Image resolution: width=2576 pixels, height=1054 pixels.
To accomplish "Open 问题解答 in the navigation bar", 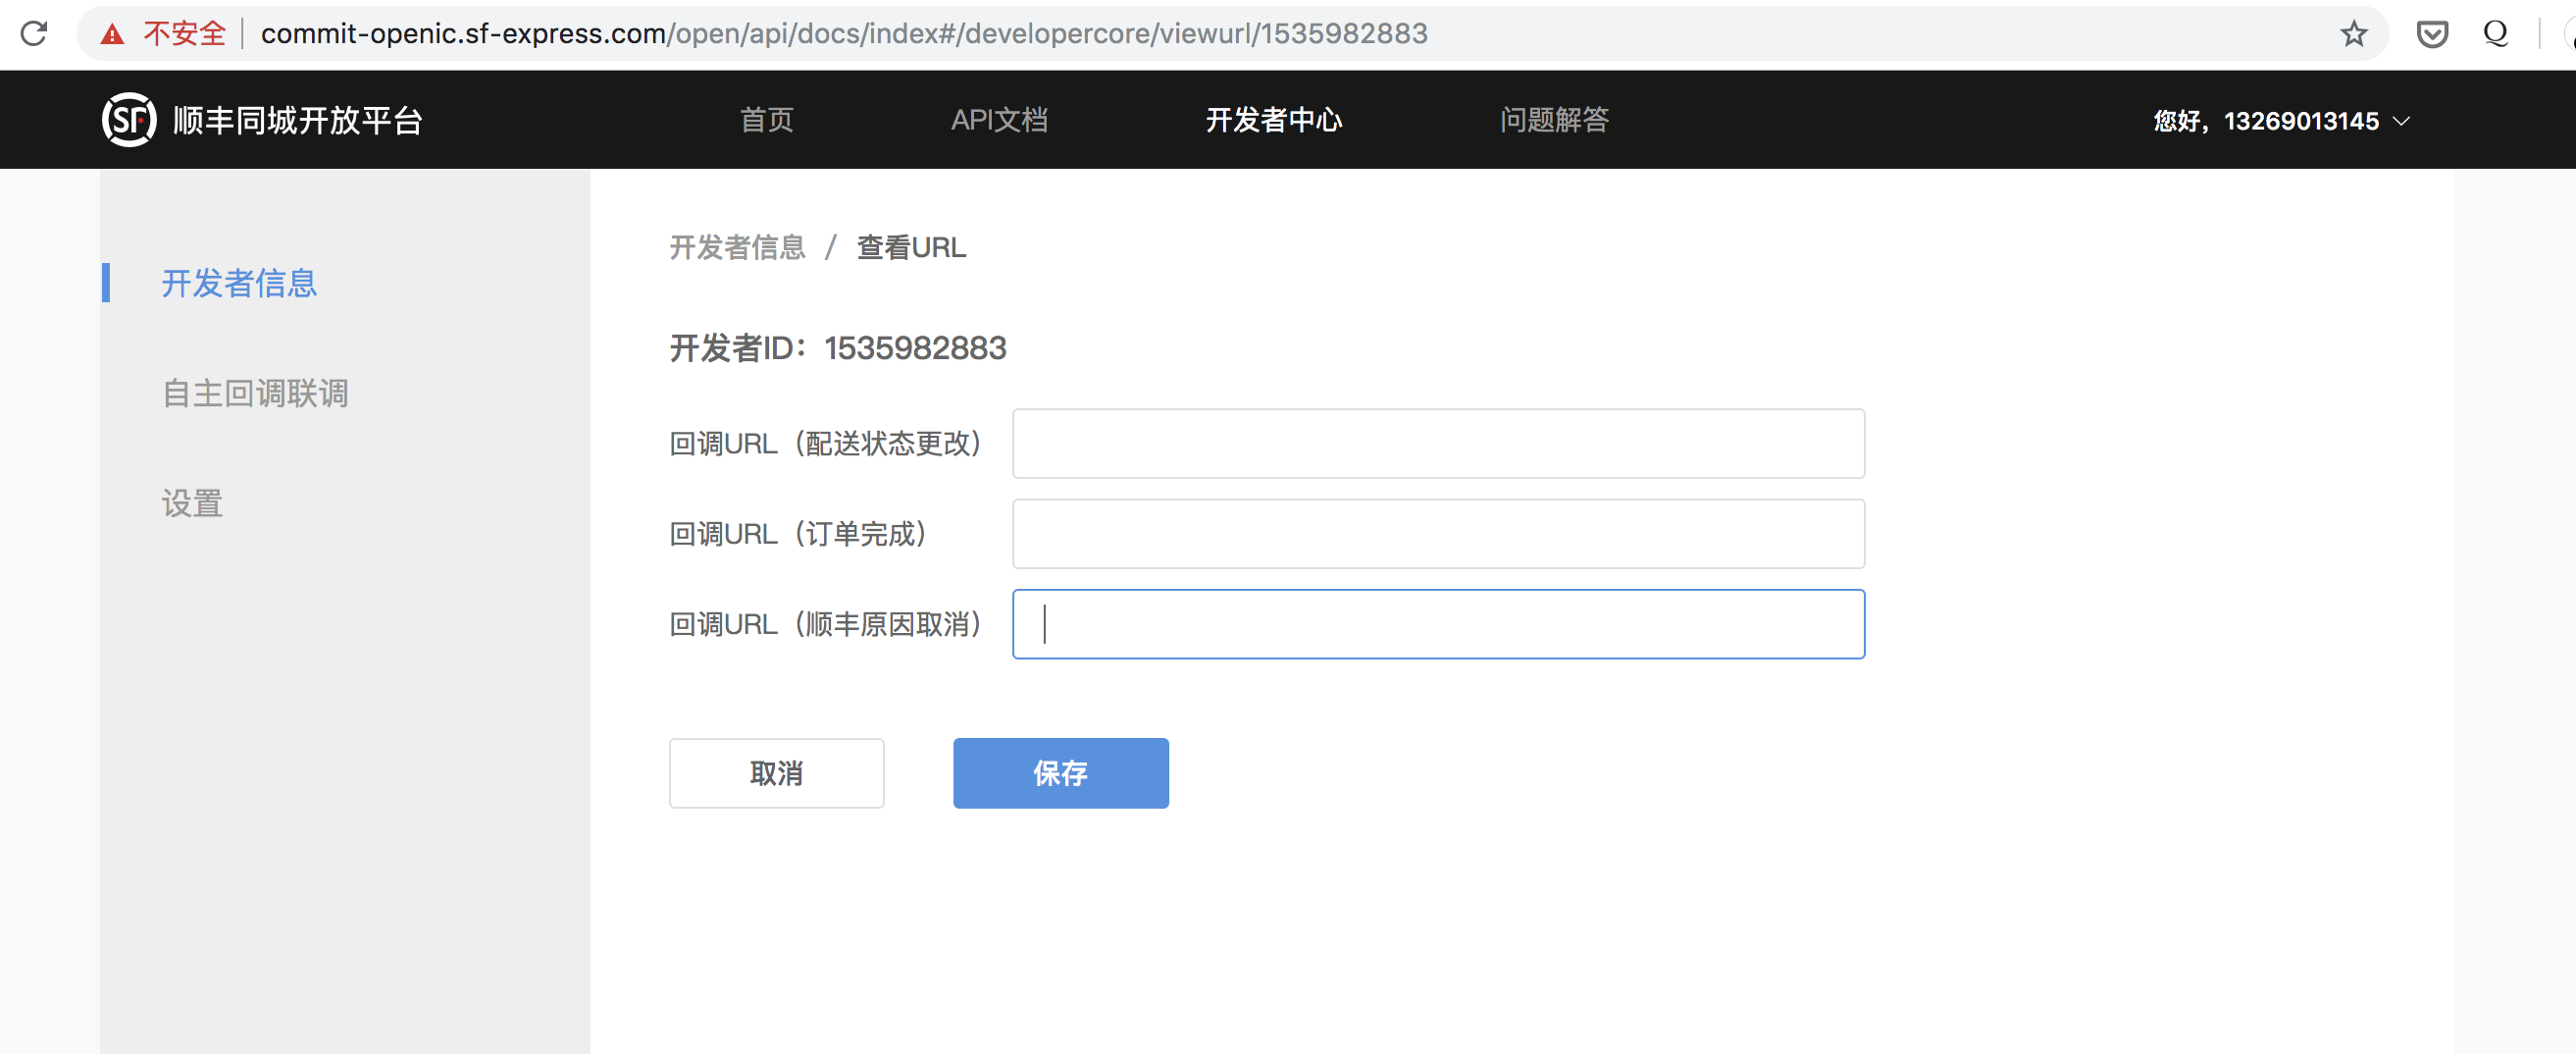I will click(x=1554, y=120).
